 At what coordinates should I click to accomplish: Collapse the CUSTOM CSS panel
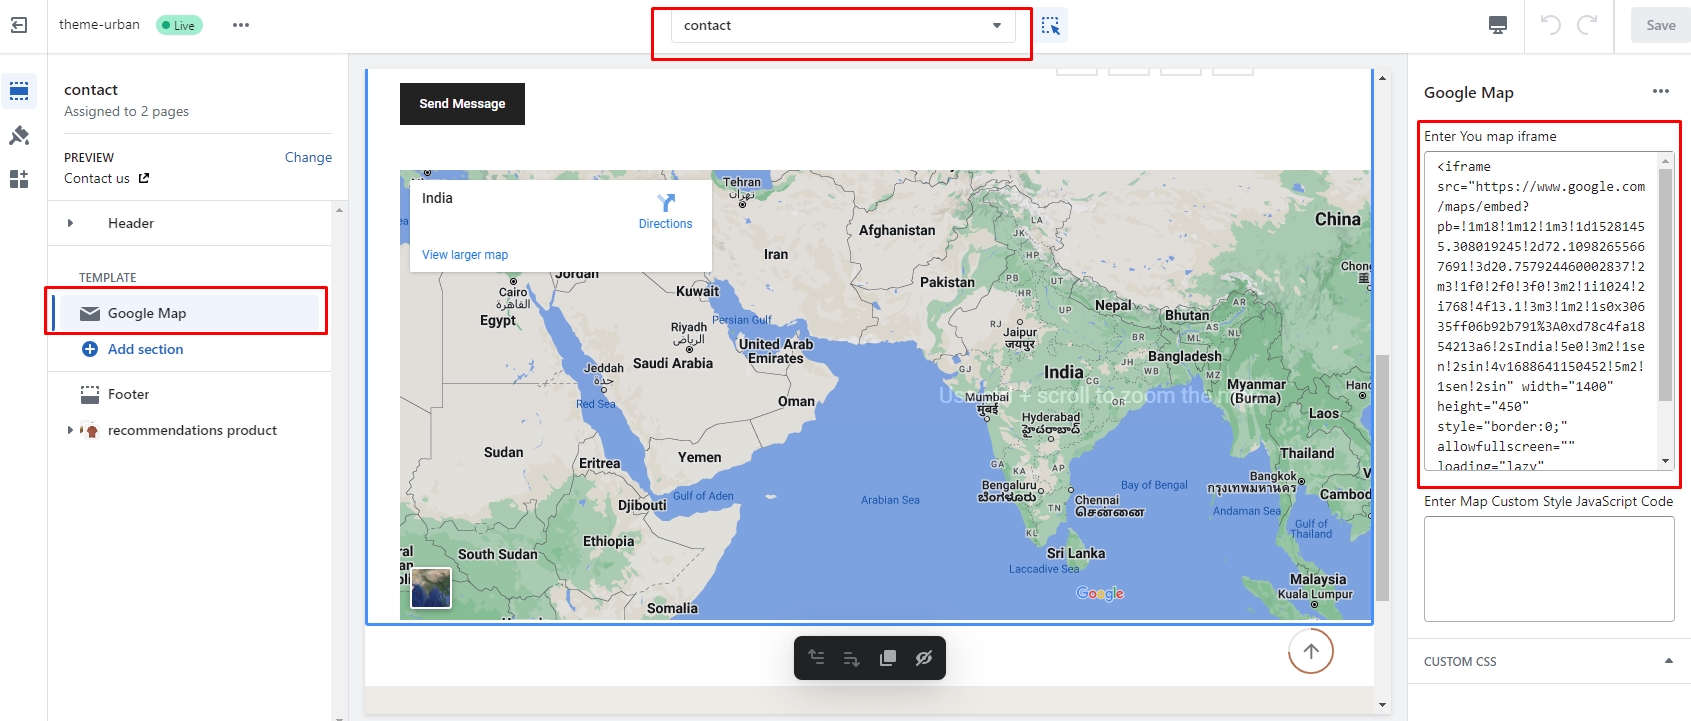pos(1668,661)
